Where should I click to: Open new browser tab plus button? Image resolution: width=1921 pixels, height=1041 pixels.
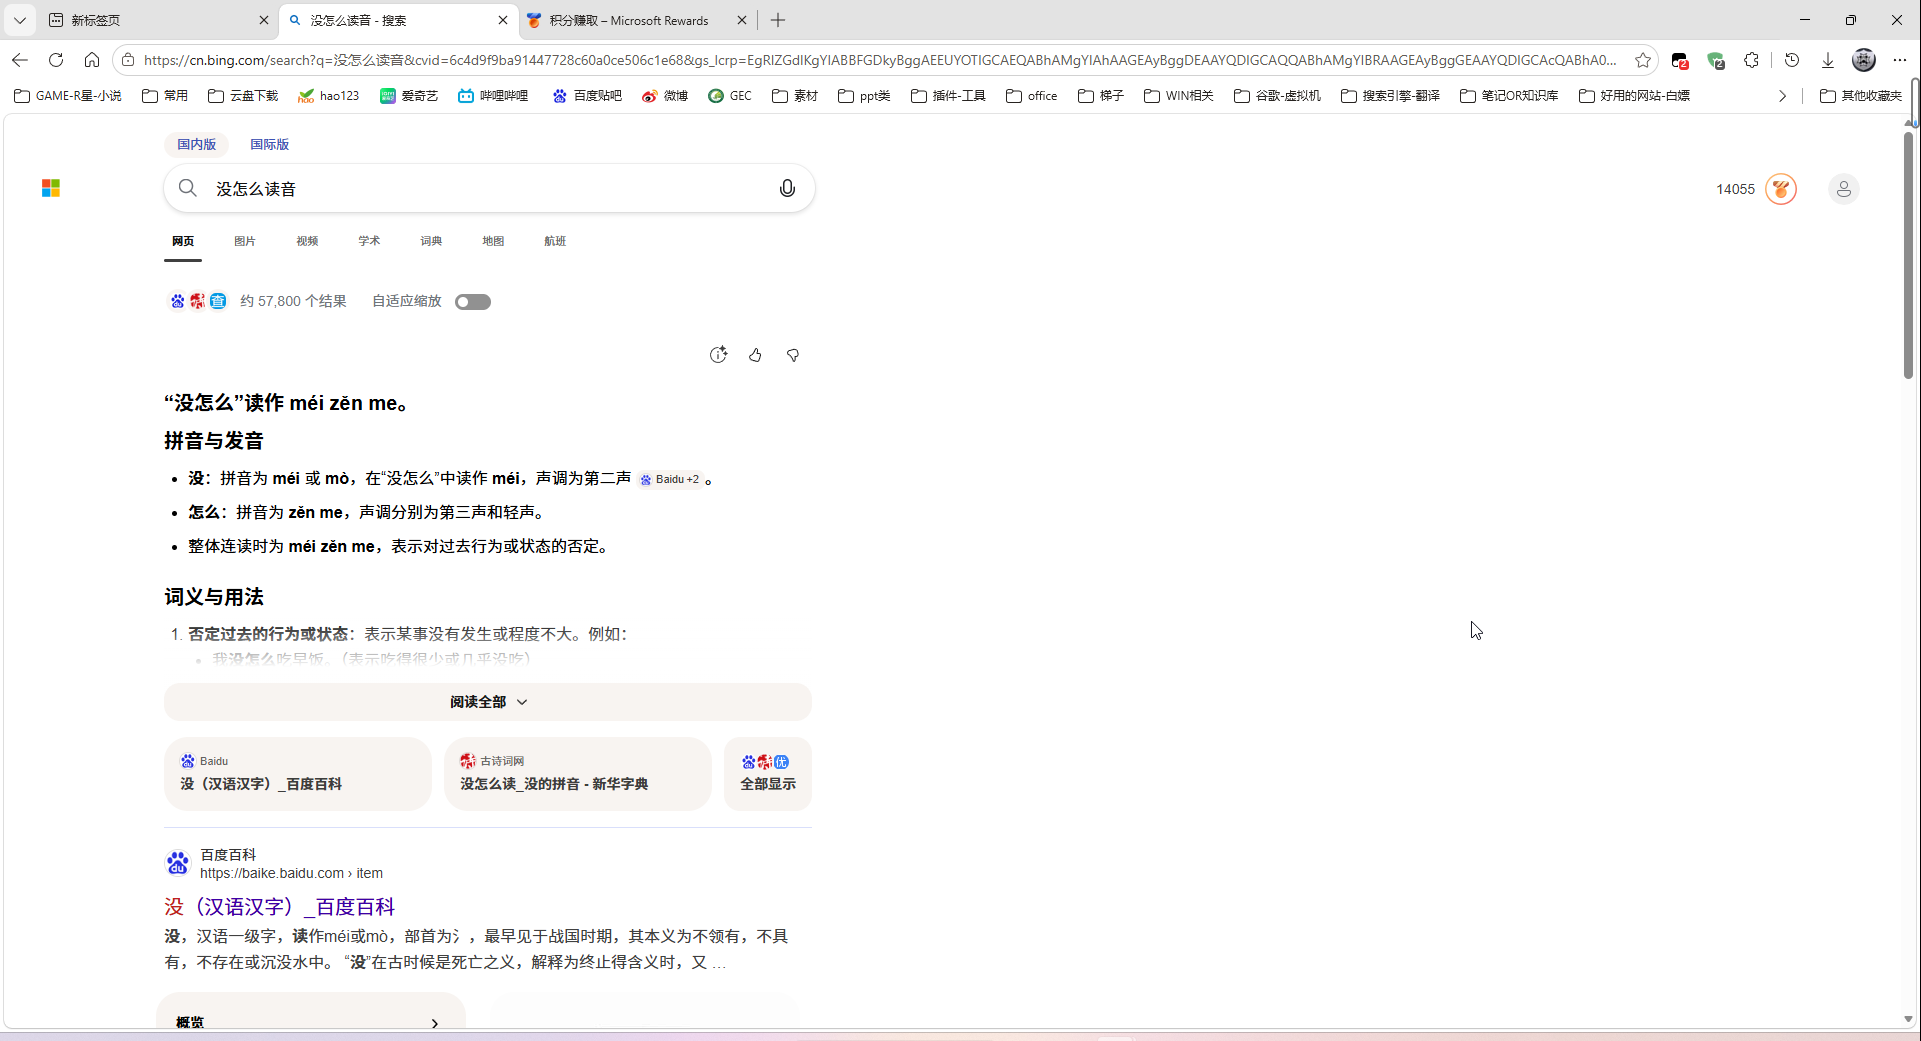pos(778,20)
